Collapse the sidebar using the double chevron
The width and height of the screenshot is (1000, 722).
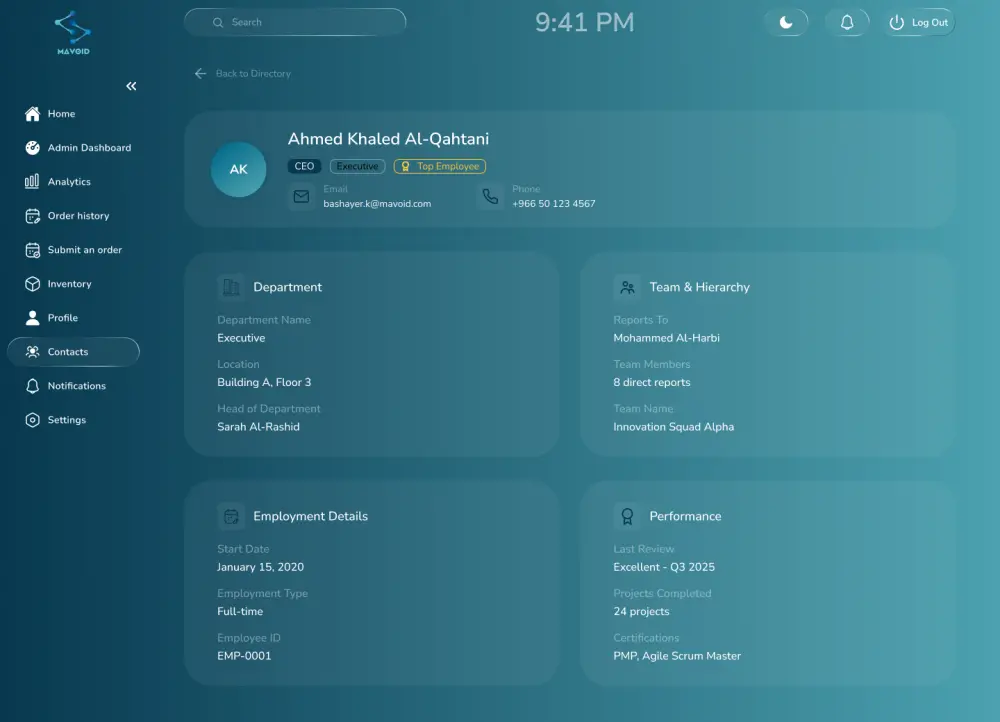pos(131,86)
